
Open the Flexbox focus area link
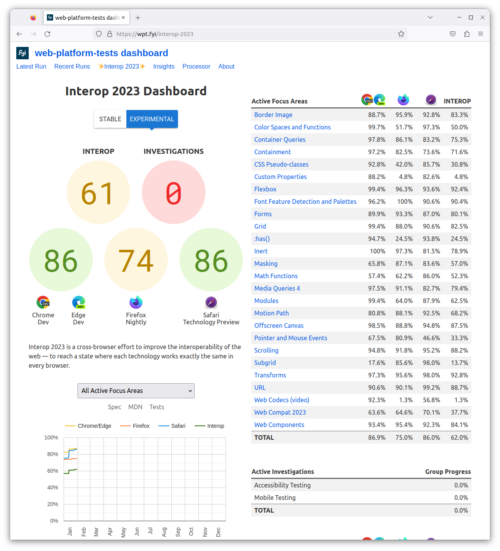(265, 189)
